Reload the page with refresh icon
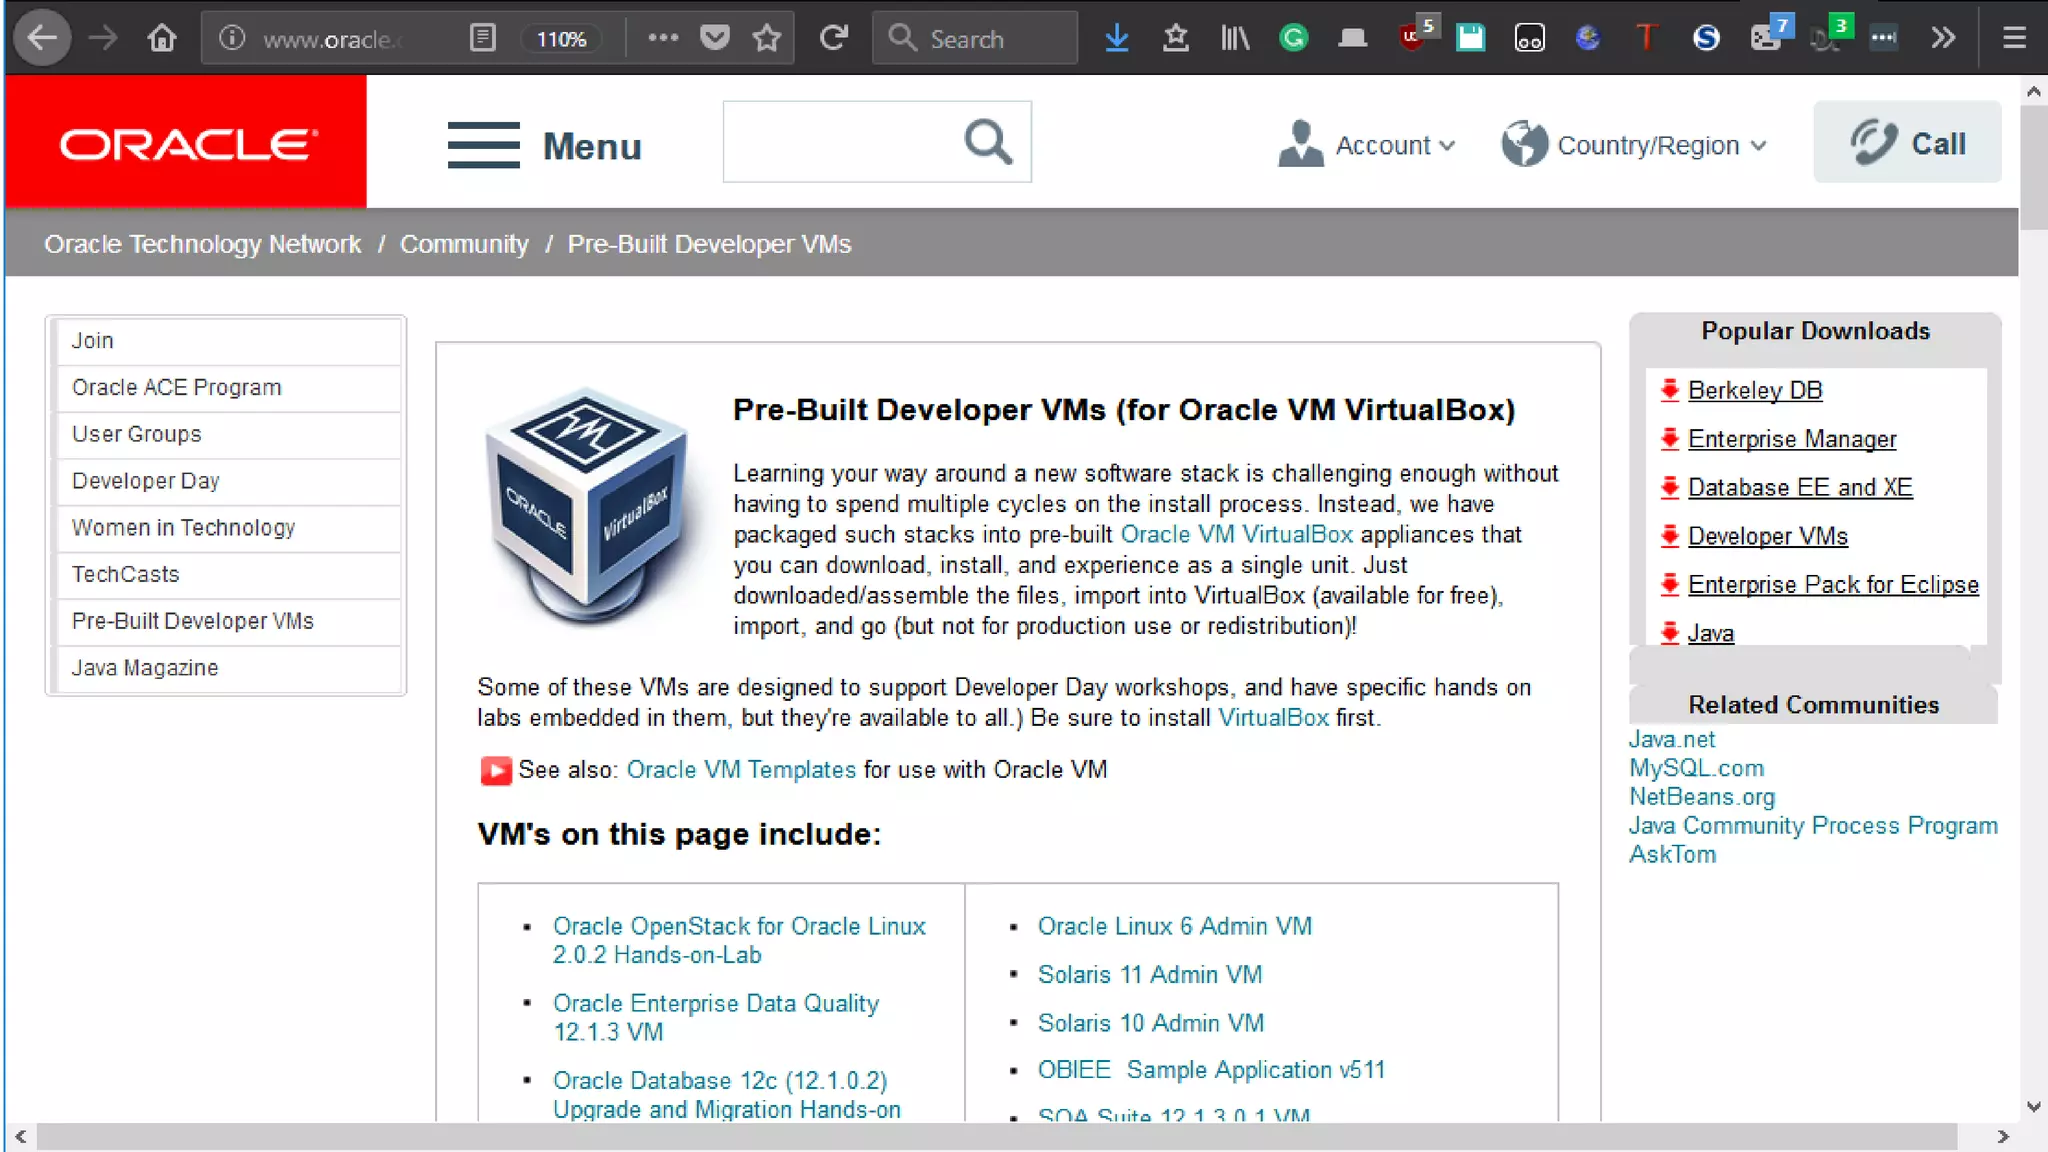The width and height of the screenshot is (2048, 1152). tap(833, 38)
